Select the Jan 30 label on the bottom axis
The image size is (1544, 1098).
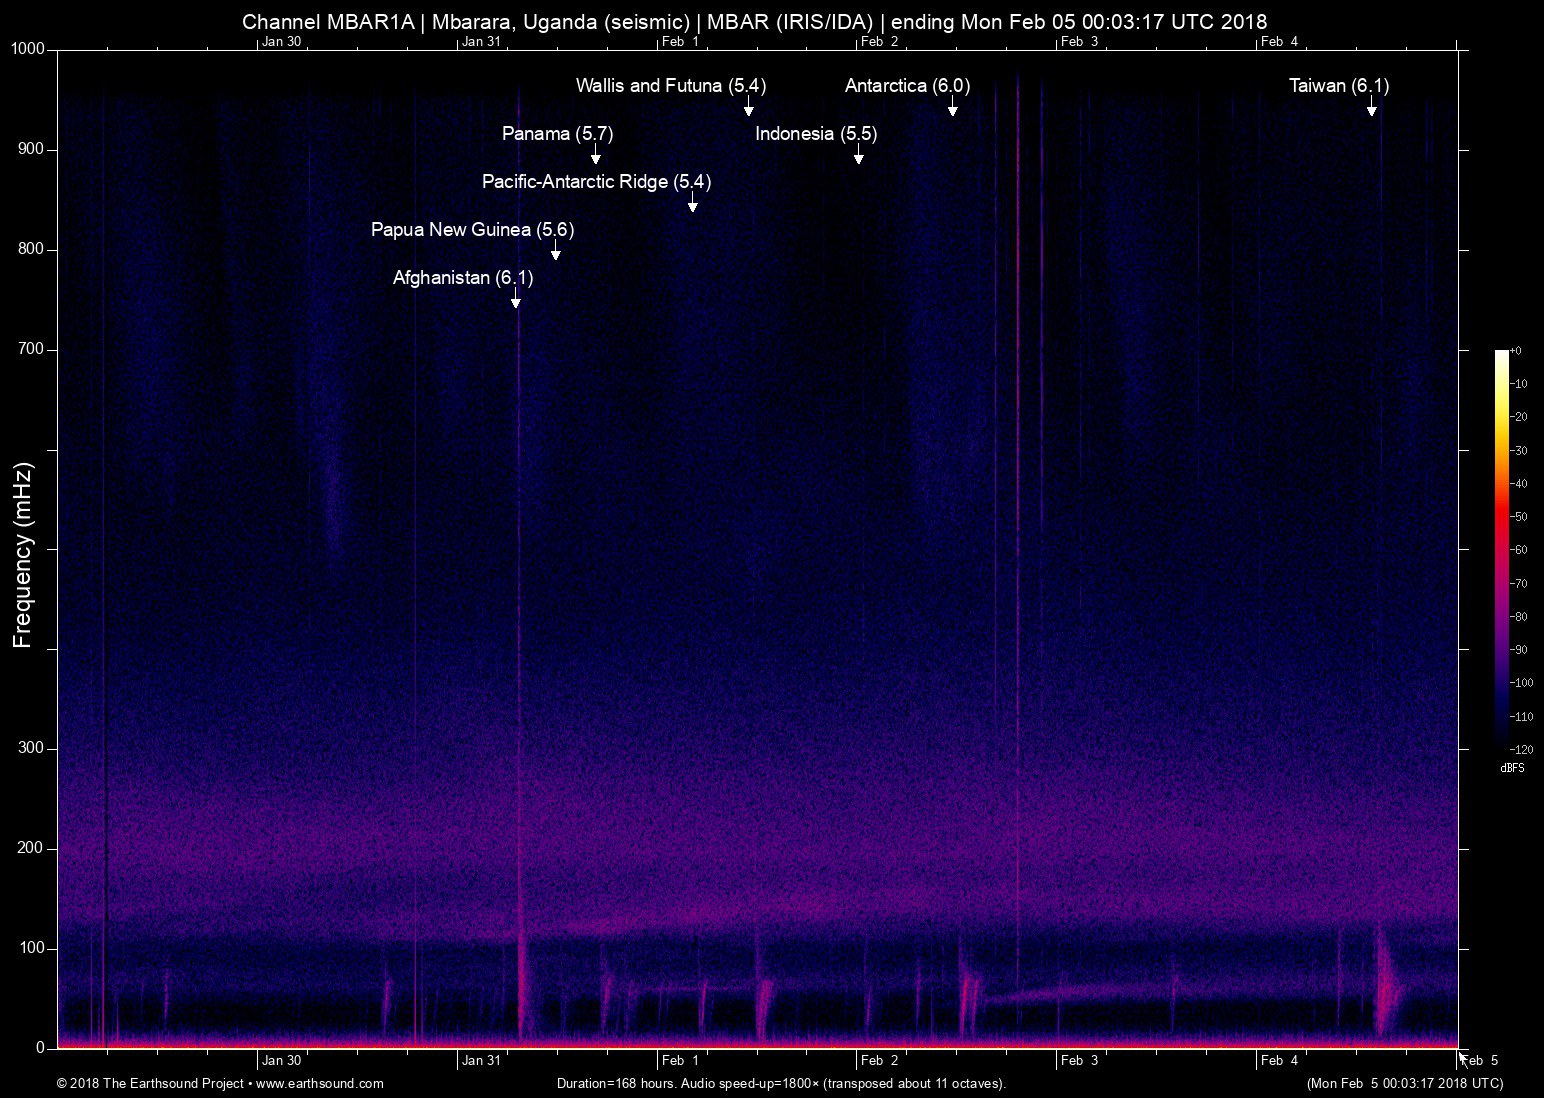tap(281, 1061)
